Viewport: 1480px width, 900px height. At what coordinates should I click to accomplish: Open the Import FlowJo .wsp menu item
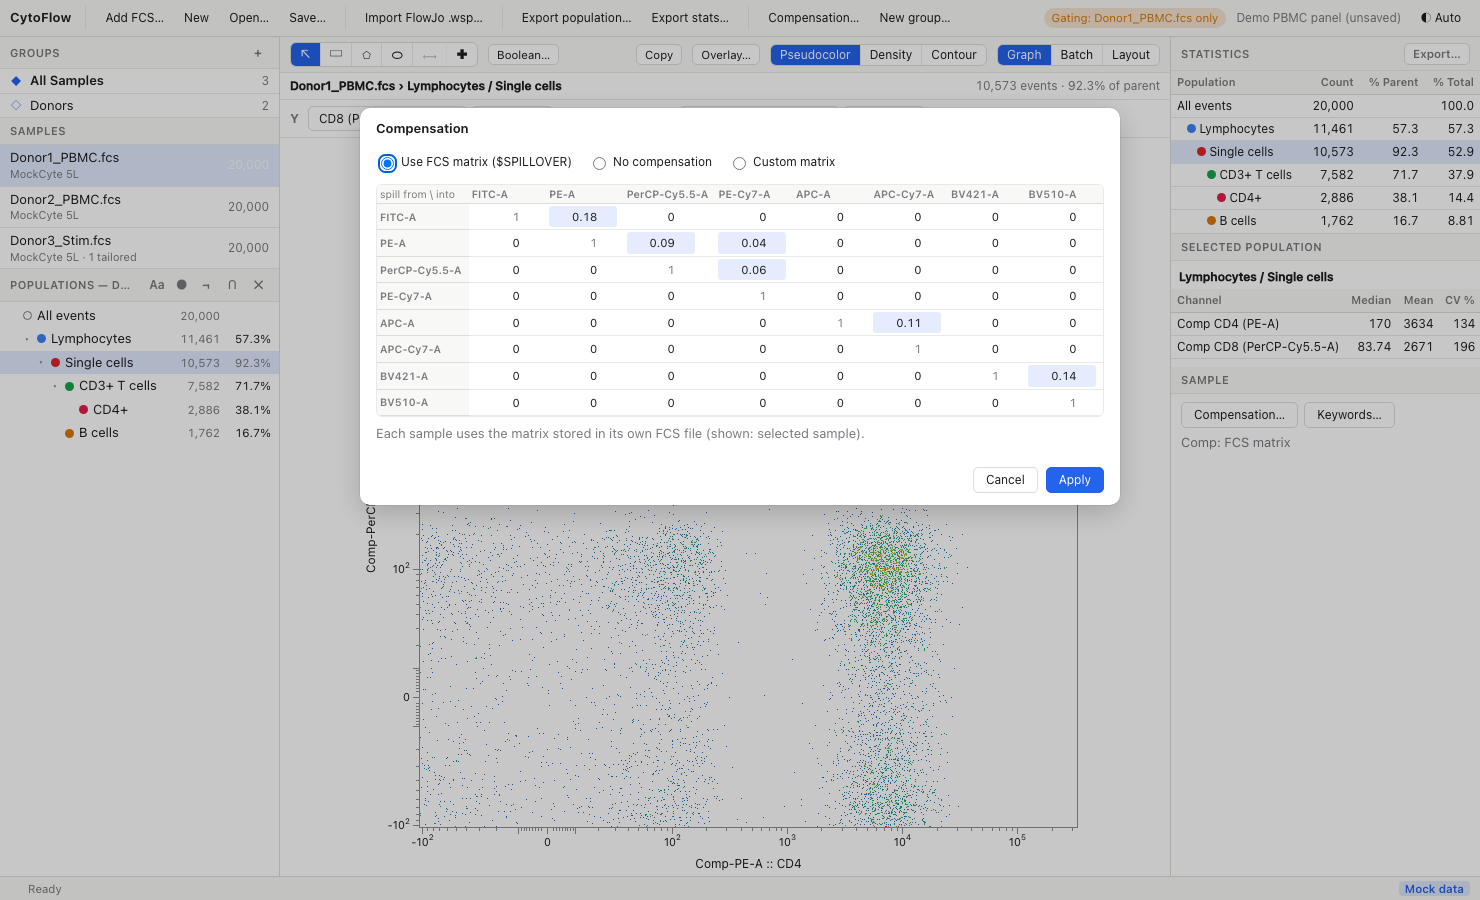424,18
